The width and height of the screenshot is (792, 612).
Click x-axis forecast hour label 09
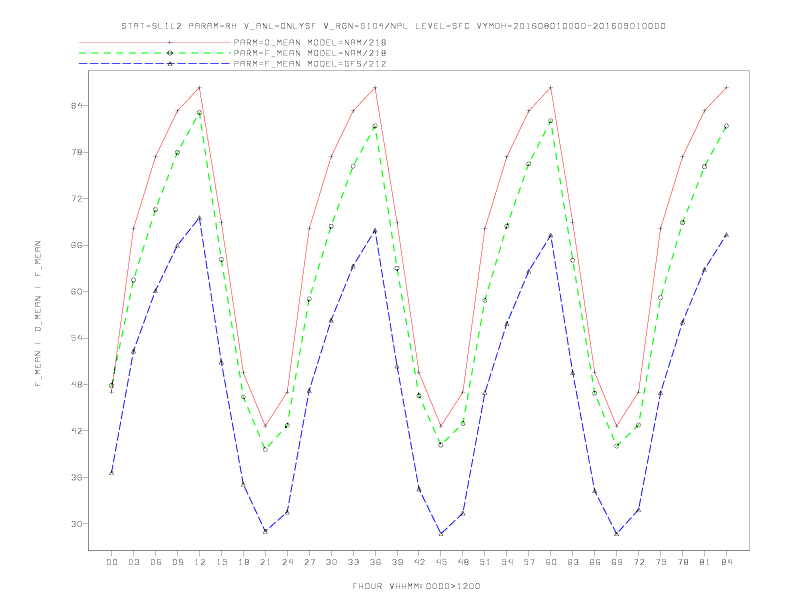click(x=177, y=562)
